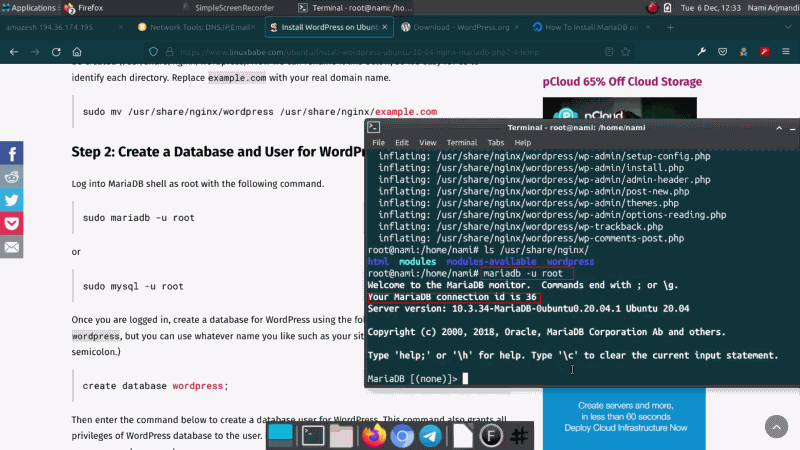Launch Firefox from the dock
Image resolution: width=800 pixels, height=450 pixels.
373,436
